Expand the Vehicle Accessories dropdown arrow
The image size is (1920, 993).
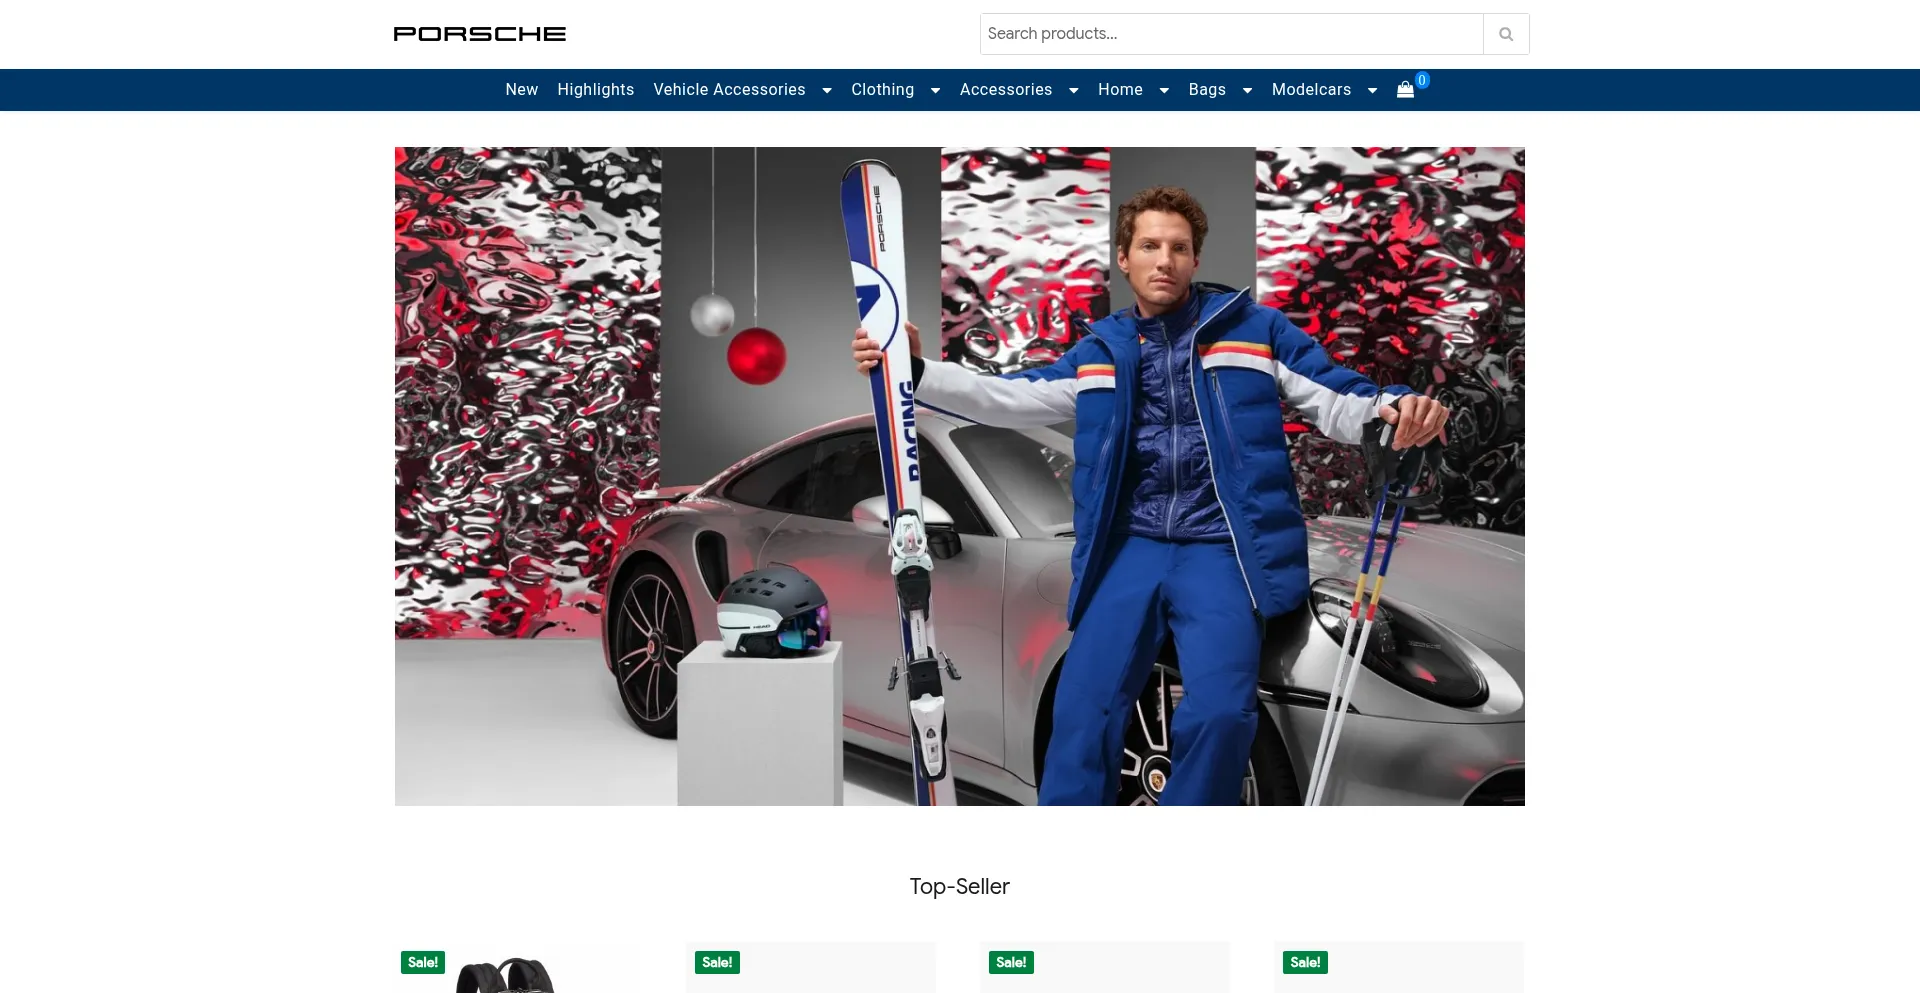pyautogui.click(x=827, y=91)
